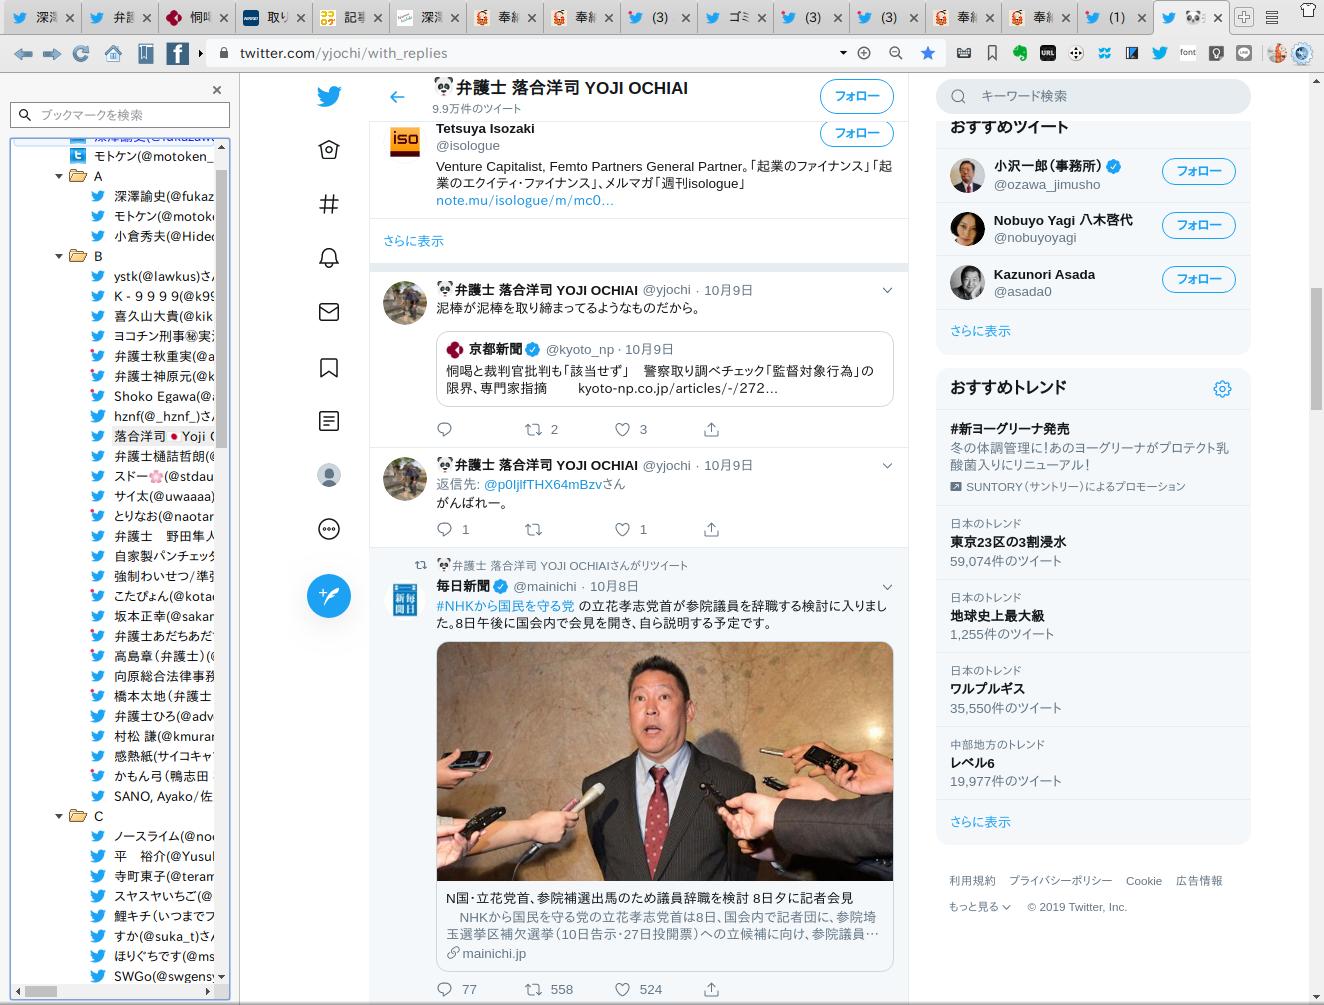Image resolution: width=1324 pixels, height=1005 pixels.
Task: Switch to the 取り browser tab
Action: pos(273,17)
